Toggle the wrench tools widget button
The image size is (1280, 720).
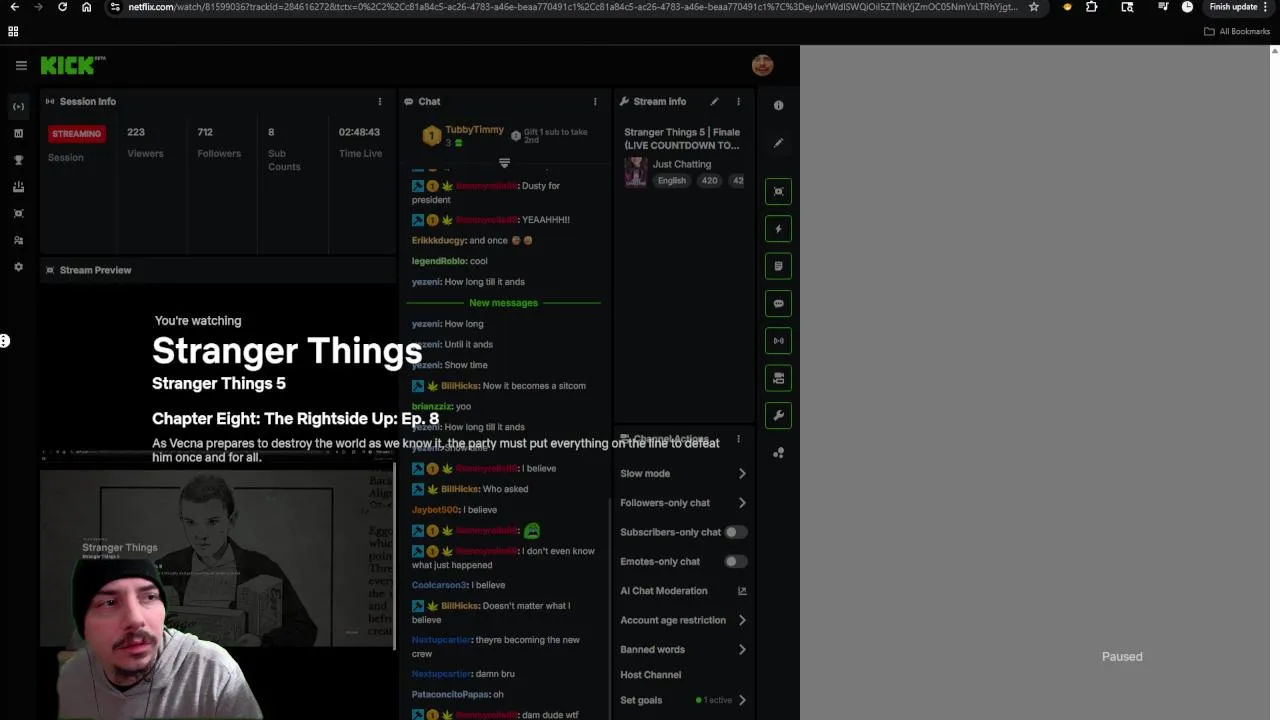778,415
